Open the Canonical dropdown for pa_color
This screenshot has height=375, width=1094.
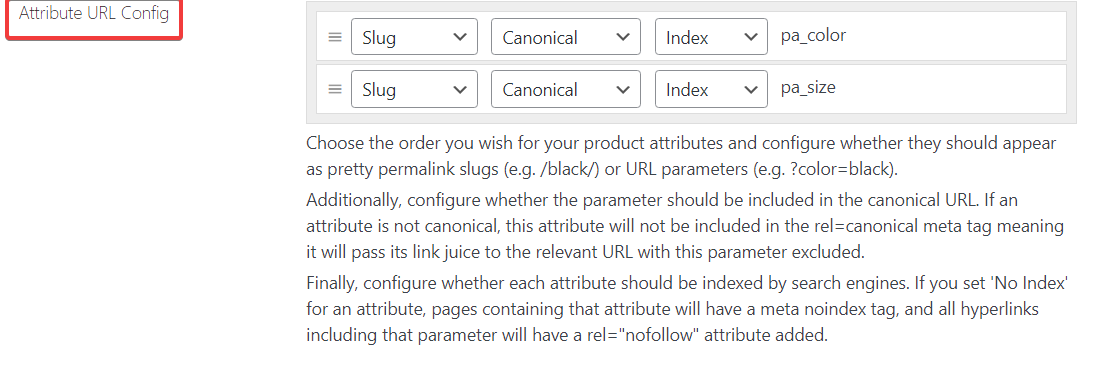(566, 37)
